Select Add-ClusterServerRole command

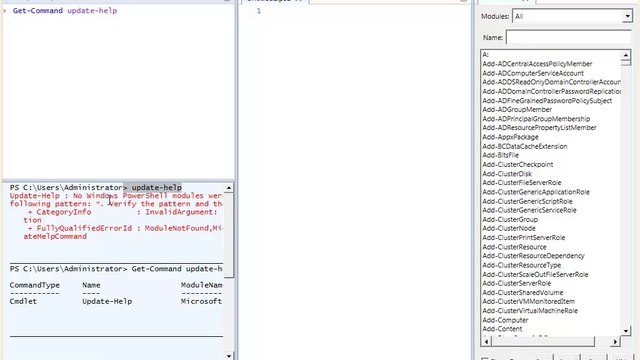click(x=517, y=283)
